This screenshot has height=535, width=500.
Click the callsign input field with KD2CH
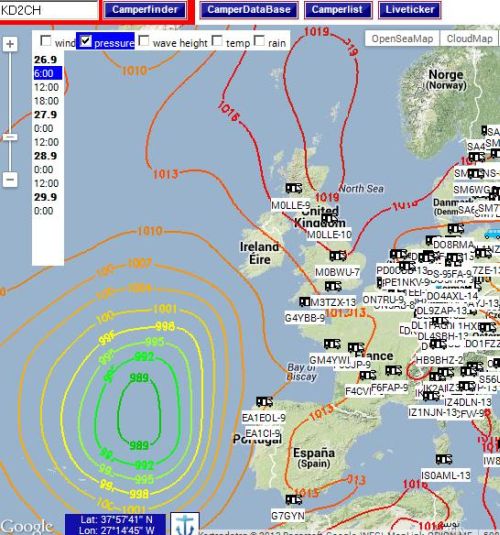[x=48, y=10]
